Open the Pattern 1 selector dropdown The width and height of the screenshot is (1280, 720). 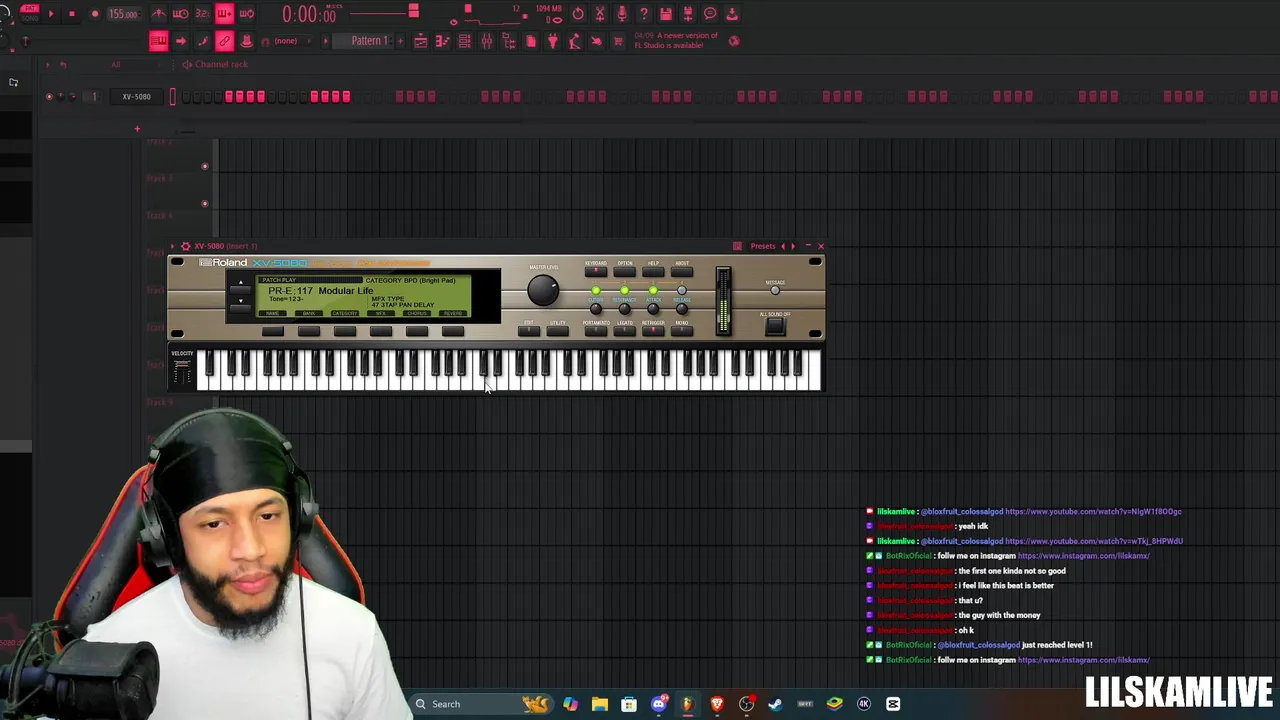pos(369,41)
